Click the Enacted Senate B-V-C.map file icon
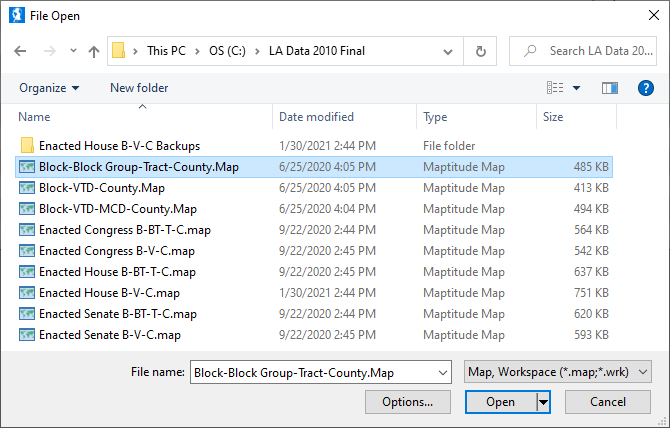Screen dimensions: 670x428 (27, 335)
